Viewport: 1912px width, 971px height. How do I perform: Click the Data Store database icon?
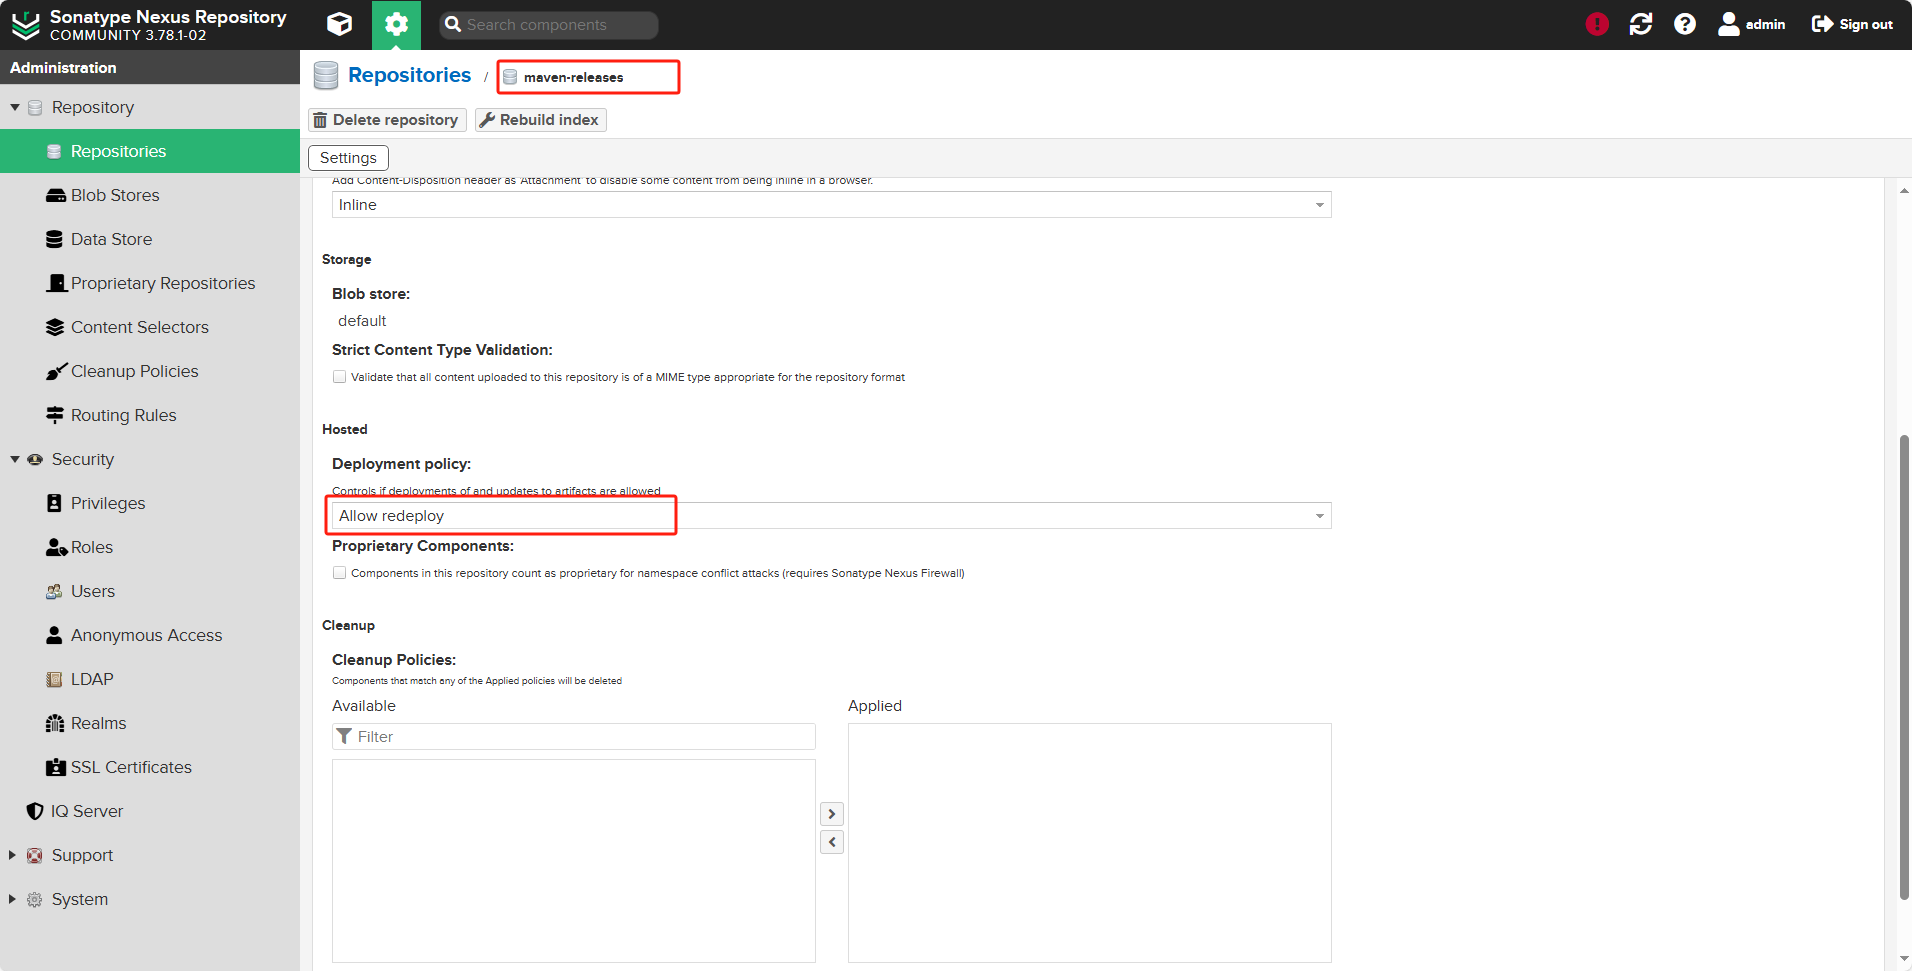pos(55,239)
